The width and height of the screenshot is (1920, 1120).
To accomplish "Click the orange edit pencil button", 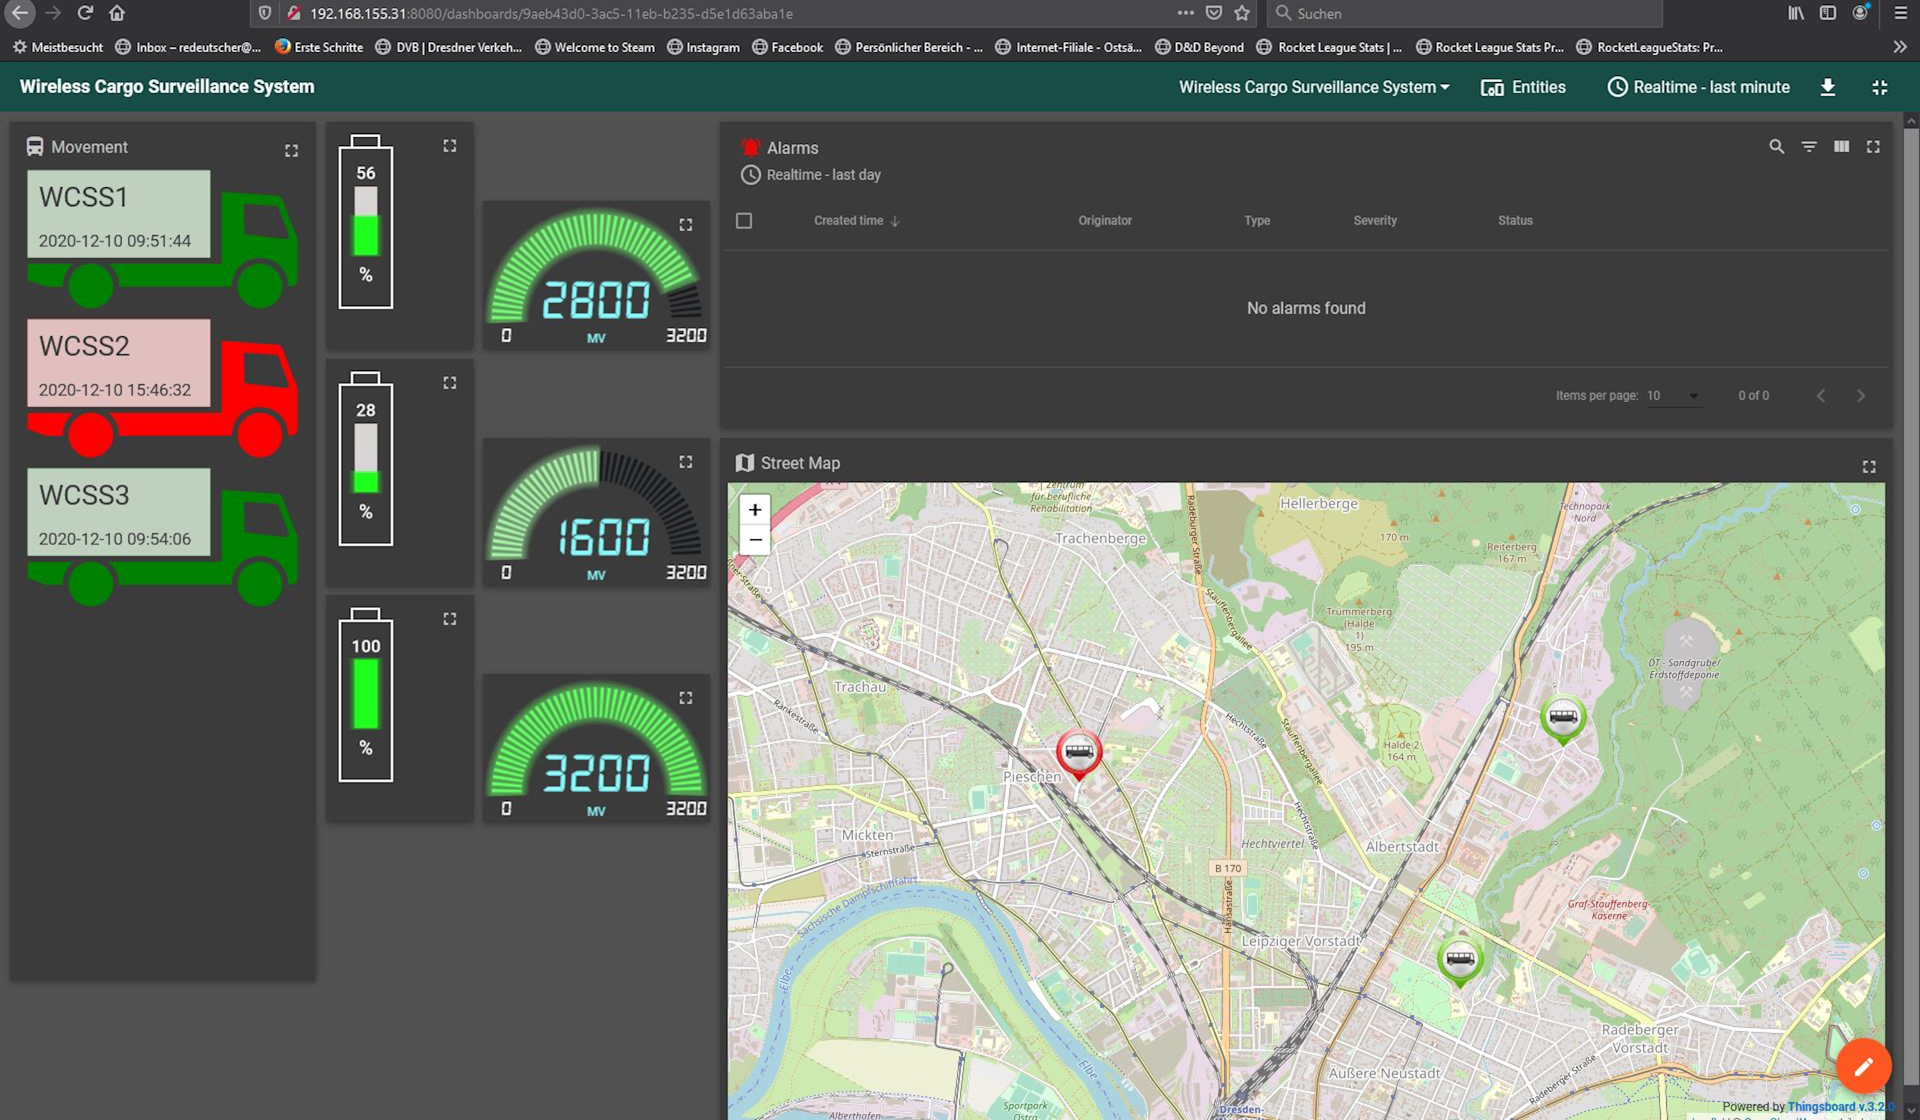I will pos(1863,1066).
